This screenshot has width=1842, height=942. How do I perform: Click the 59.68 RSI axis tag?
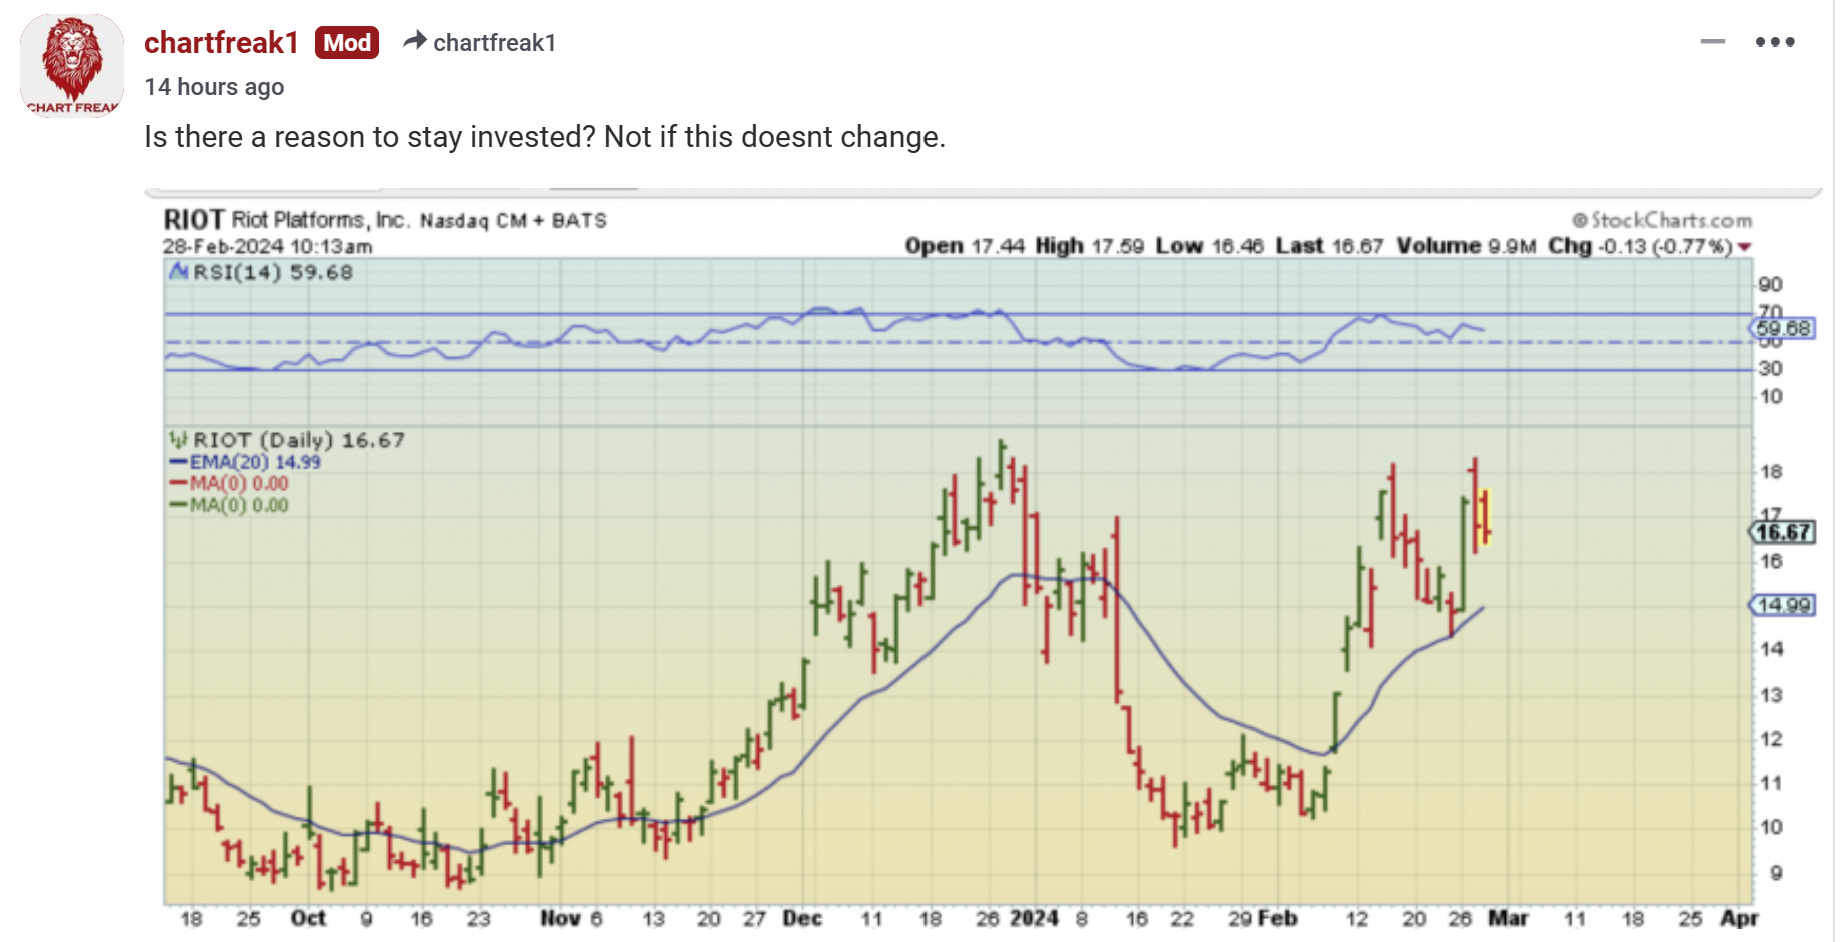pyautogui.click(x=1783, y=328)
